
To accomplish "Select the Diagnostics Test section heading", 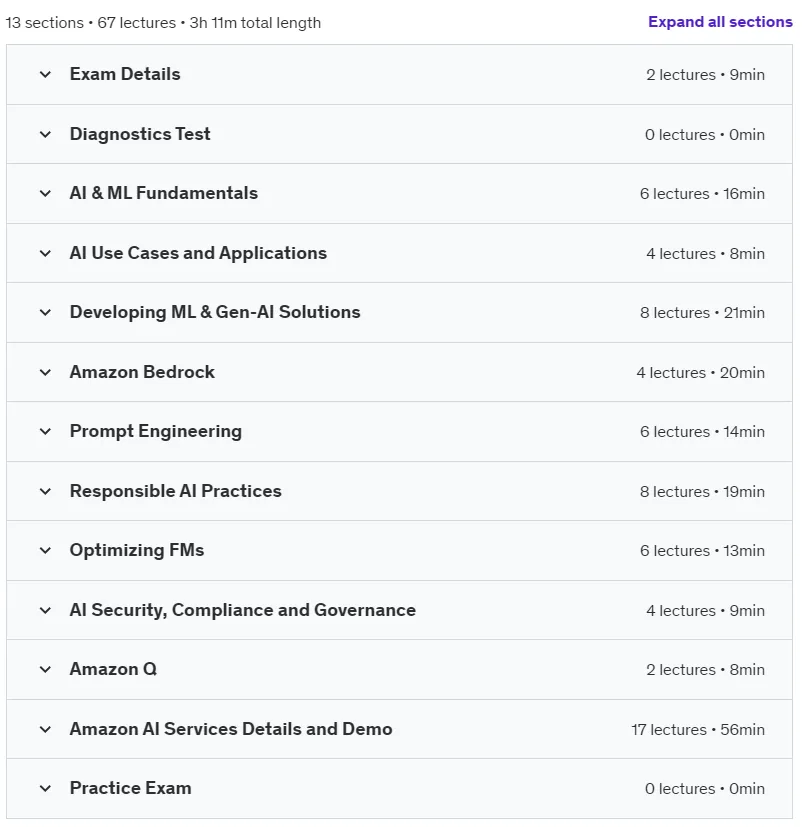I will coord(140,134).
